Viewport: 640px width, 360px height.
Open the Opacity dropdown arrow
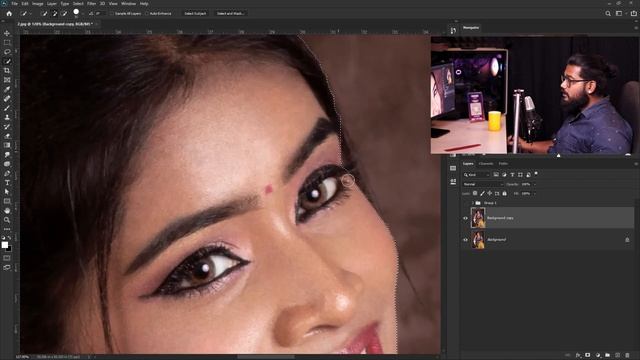tap(534, 184)
